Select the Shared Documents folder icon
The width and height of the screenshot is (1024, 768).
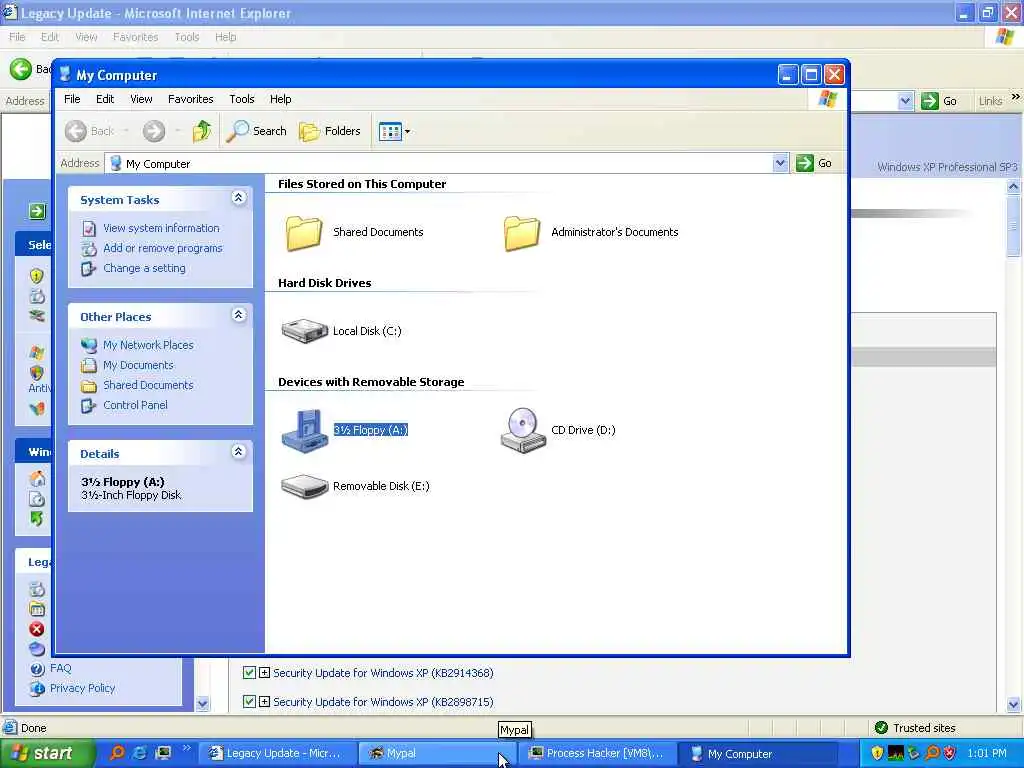[304, 232]
